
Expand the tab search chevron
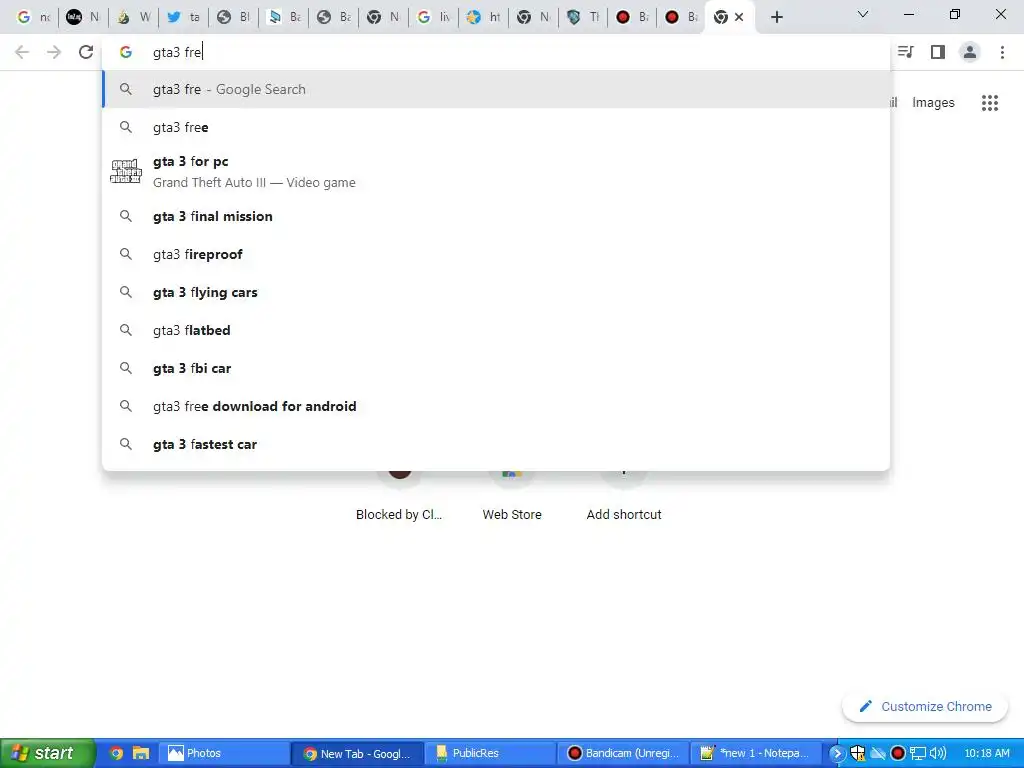tap(863, 14)
